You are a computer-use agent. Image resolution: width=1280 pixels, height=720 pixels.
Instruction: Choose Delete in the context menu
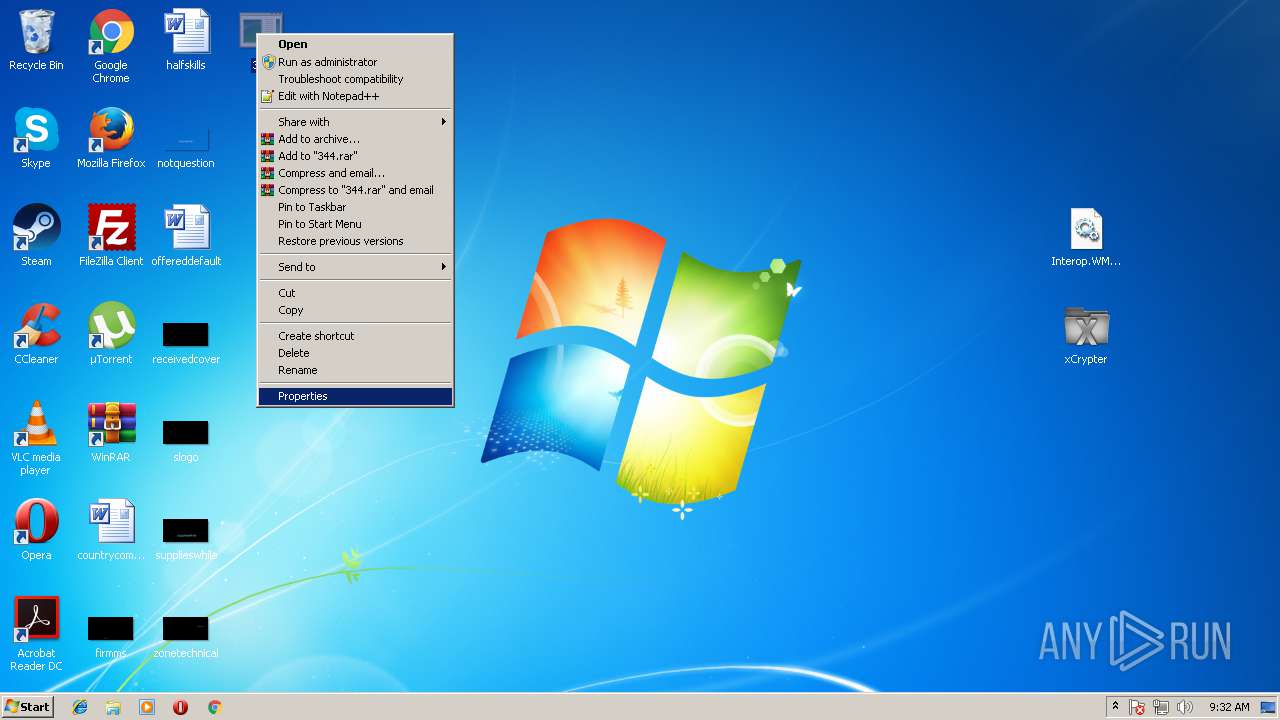355,353
